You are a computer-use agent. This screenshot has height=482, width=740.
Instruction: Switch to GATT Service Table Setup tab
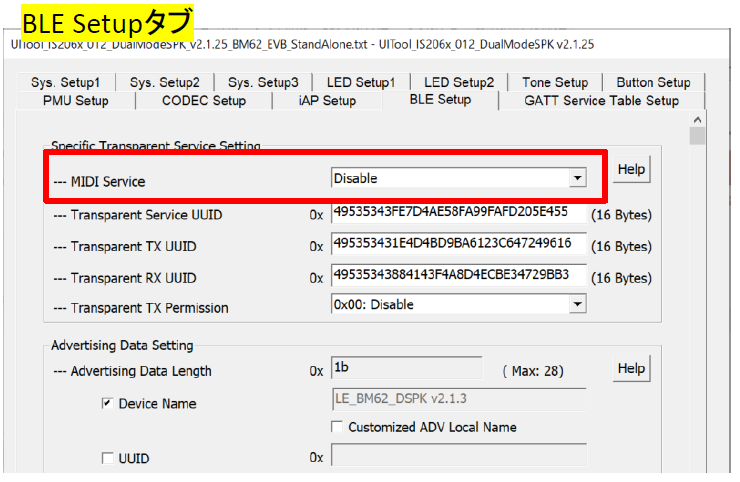click(601, 100)
